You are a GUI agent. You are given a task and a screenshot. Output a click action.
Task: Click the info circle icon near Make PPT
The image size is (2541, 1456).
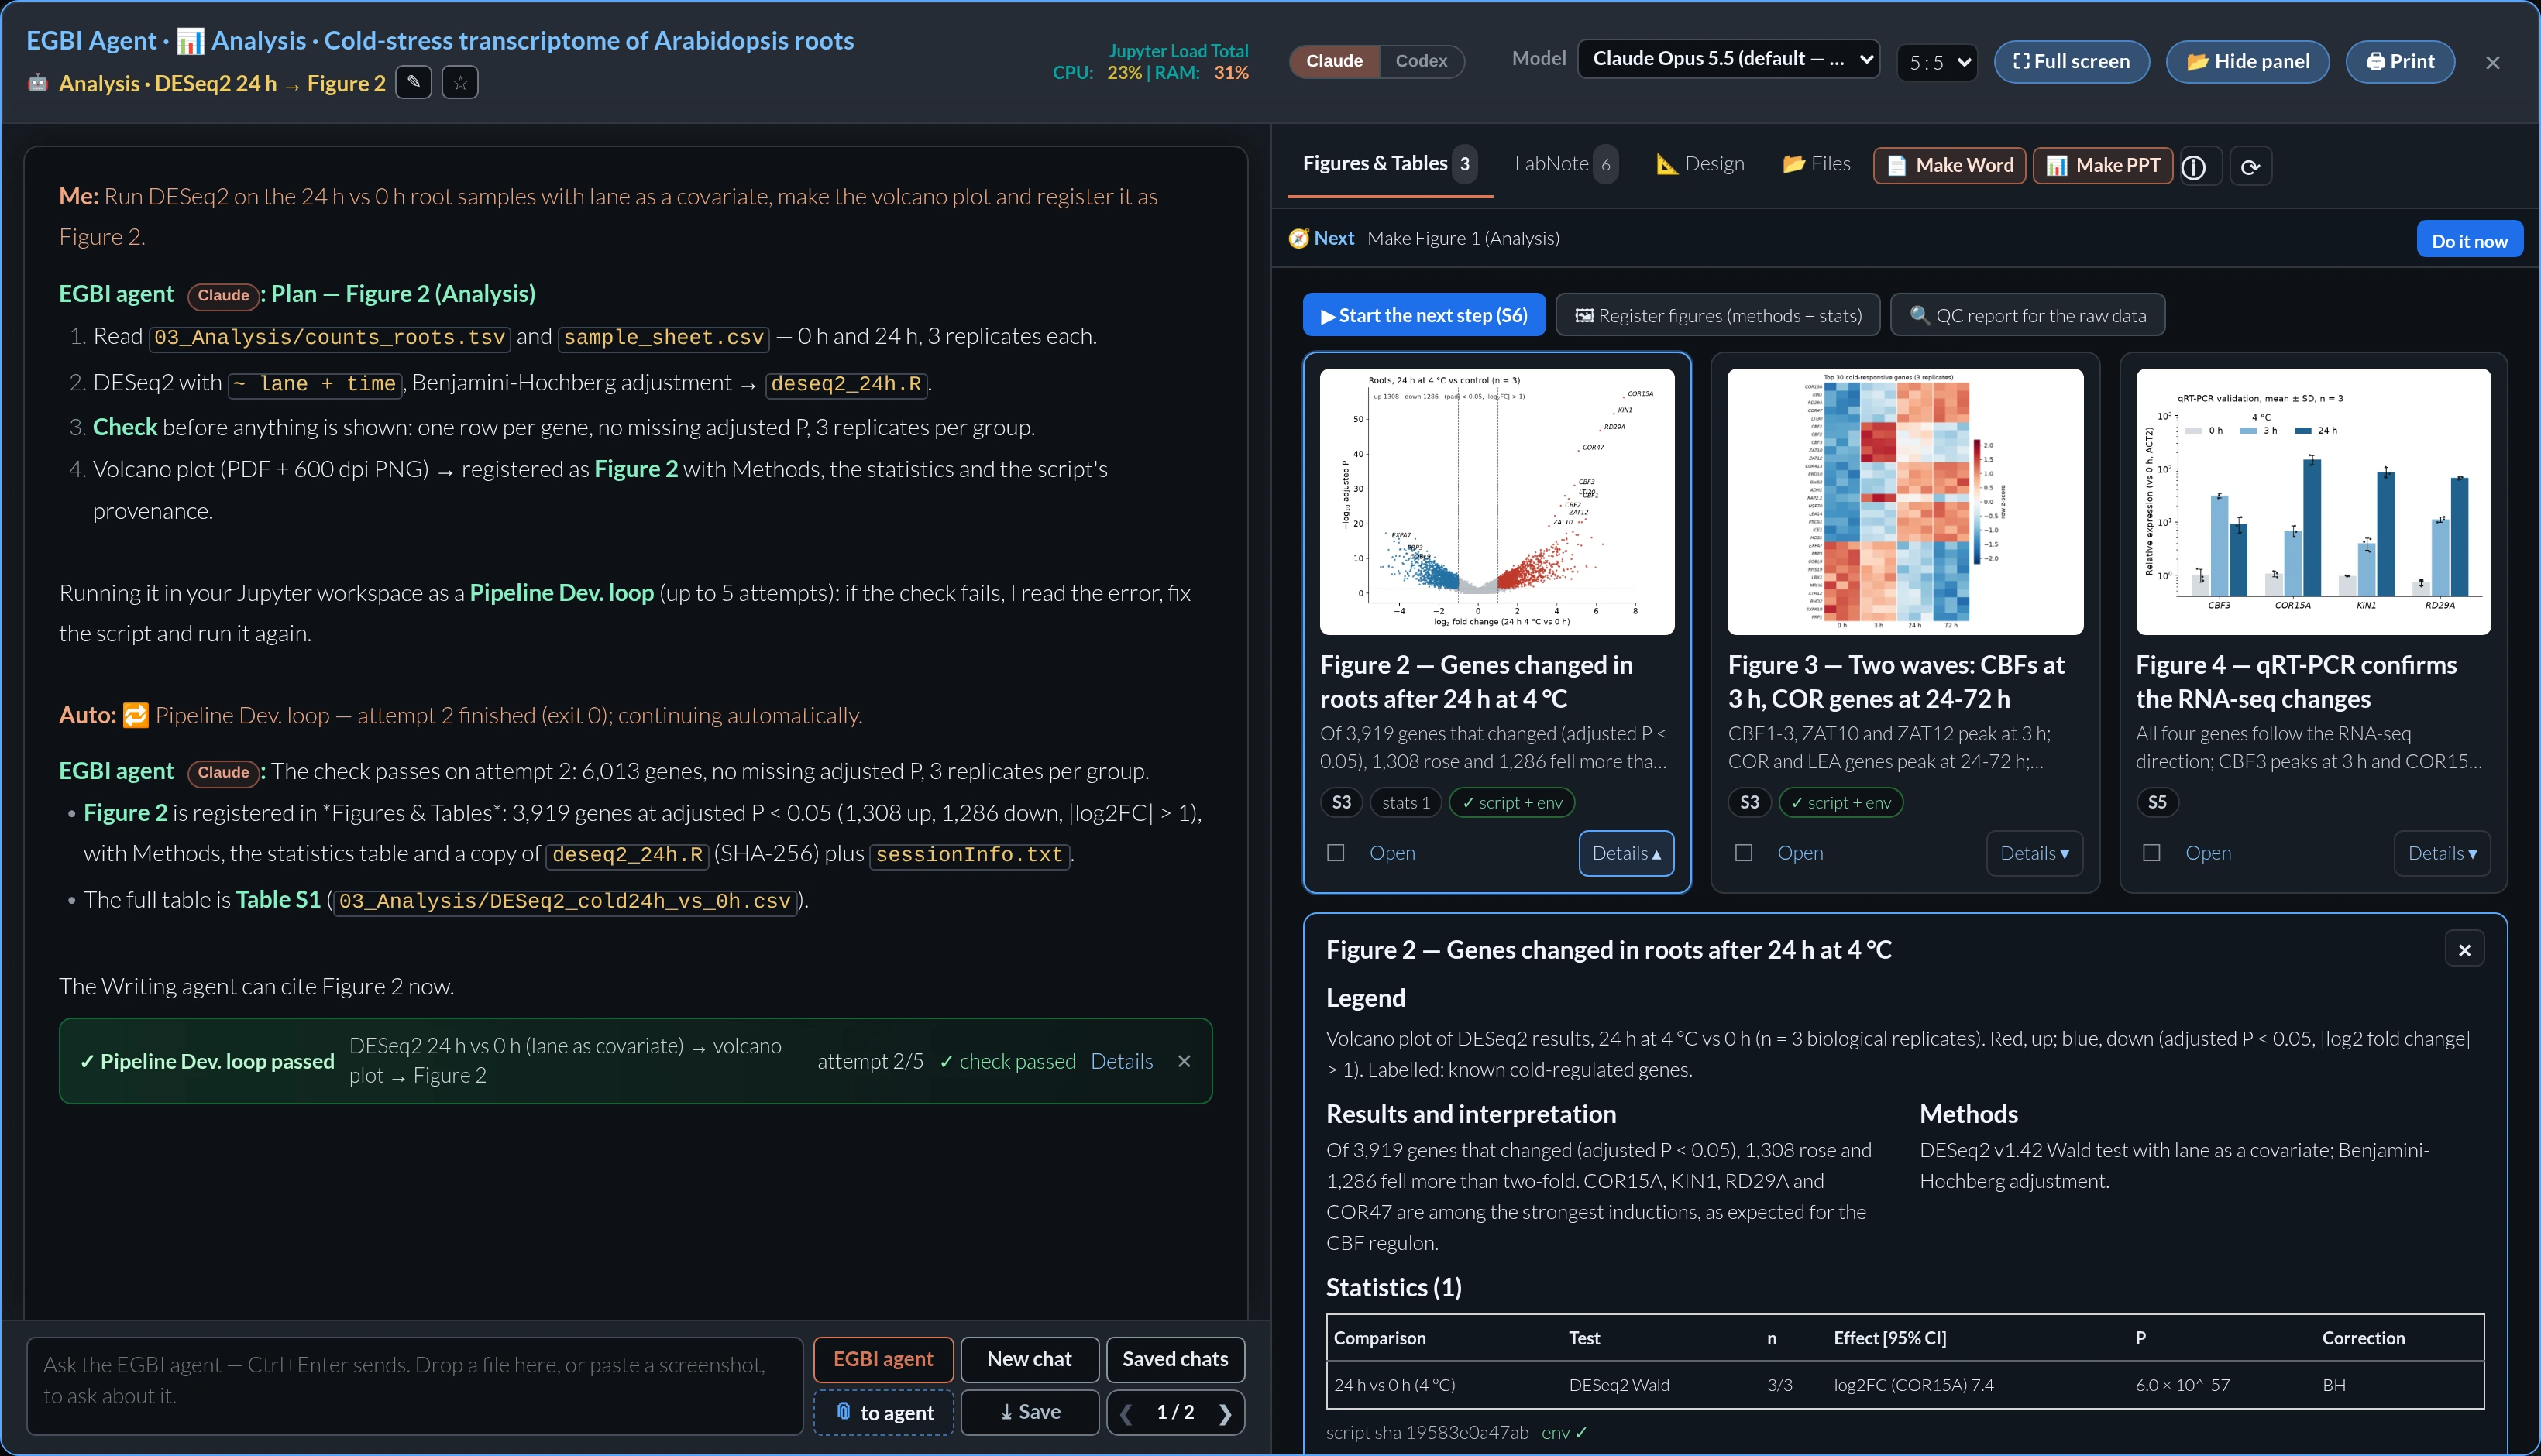click(2194, 166)
